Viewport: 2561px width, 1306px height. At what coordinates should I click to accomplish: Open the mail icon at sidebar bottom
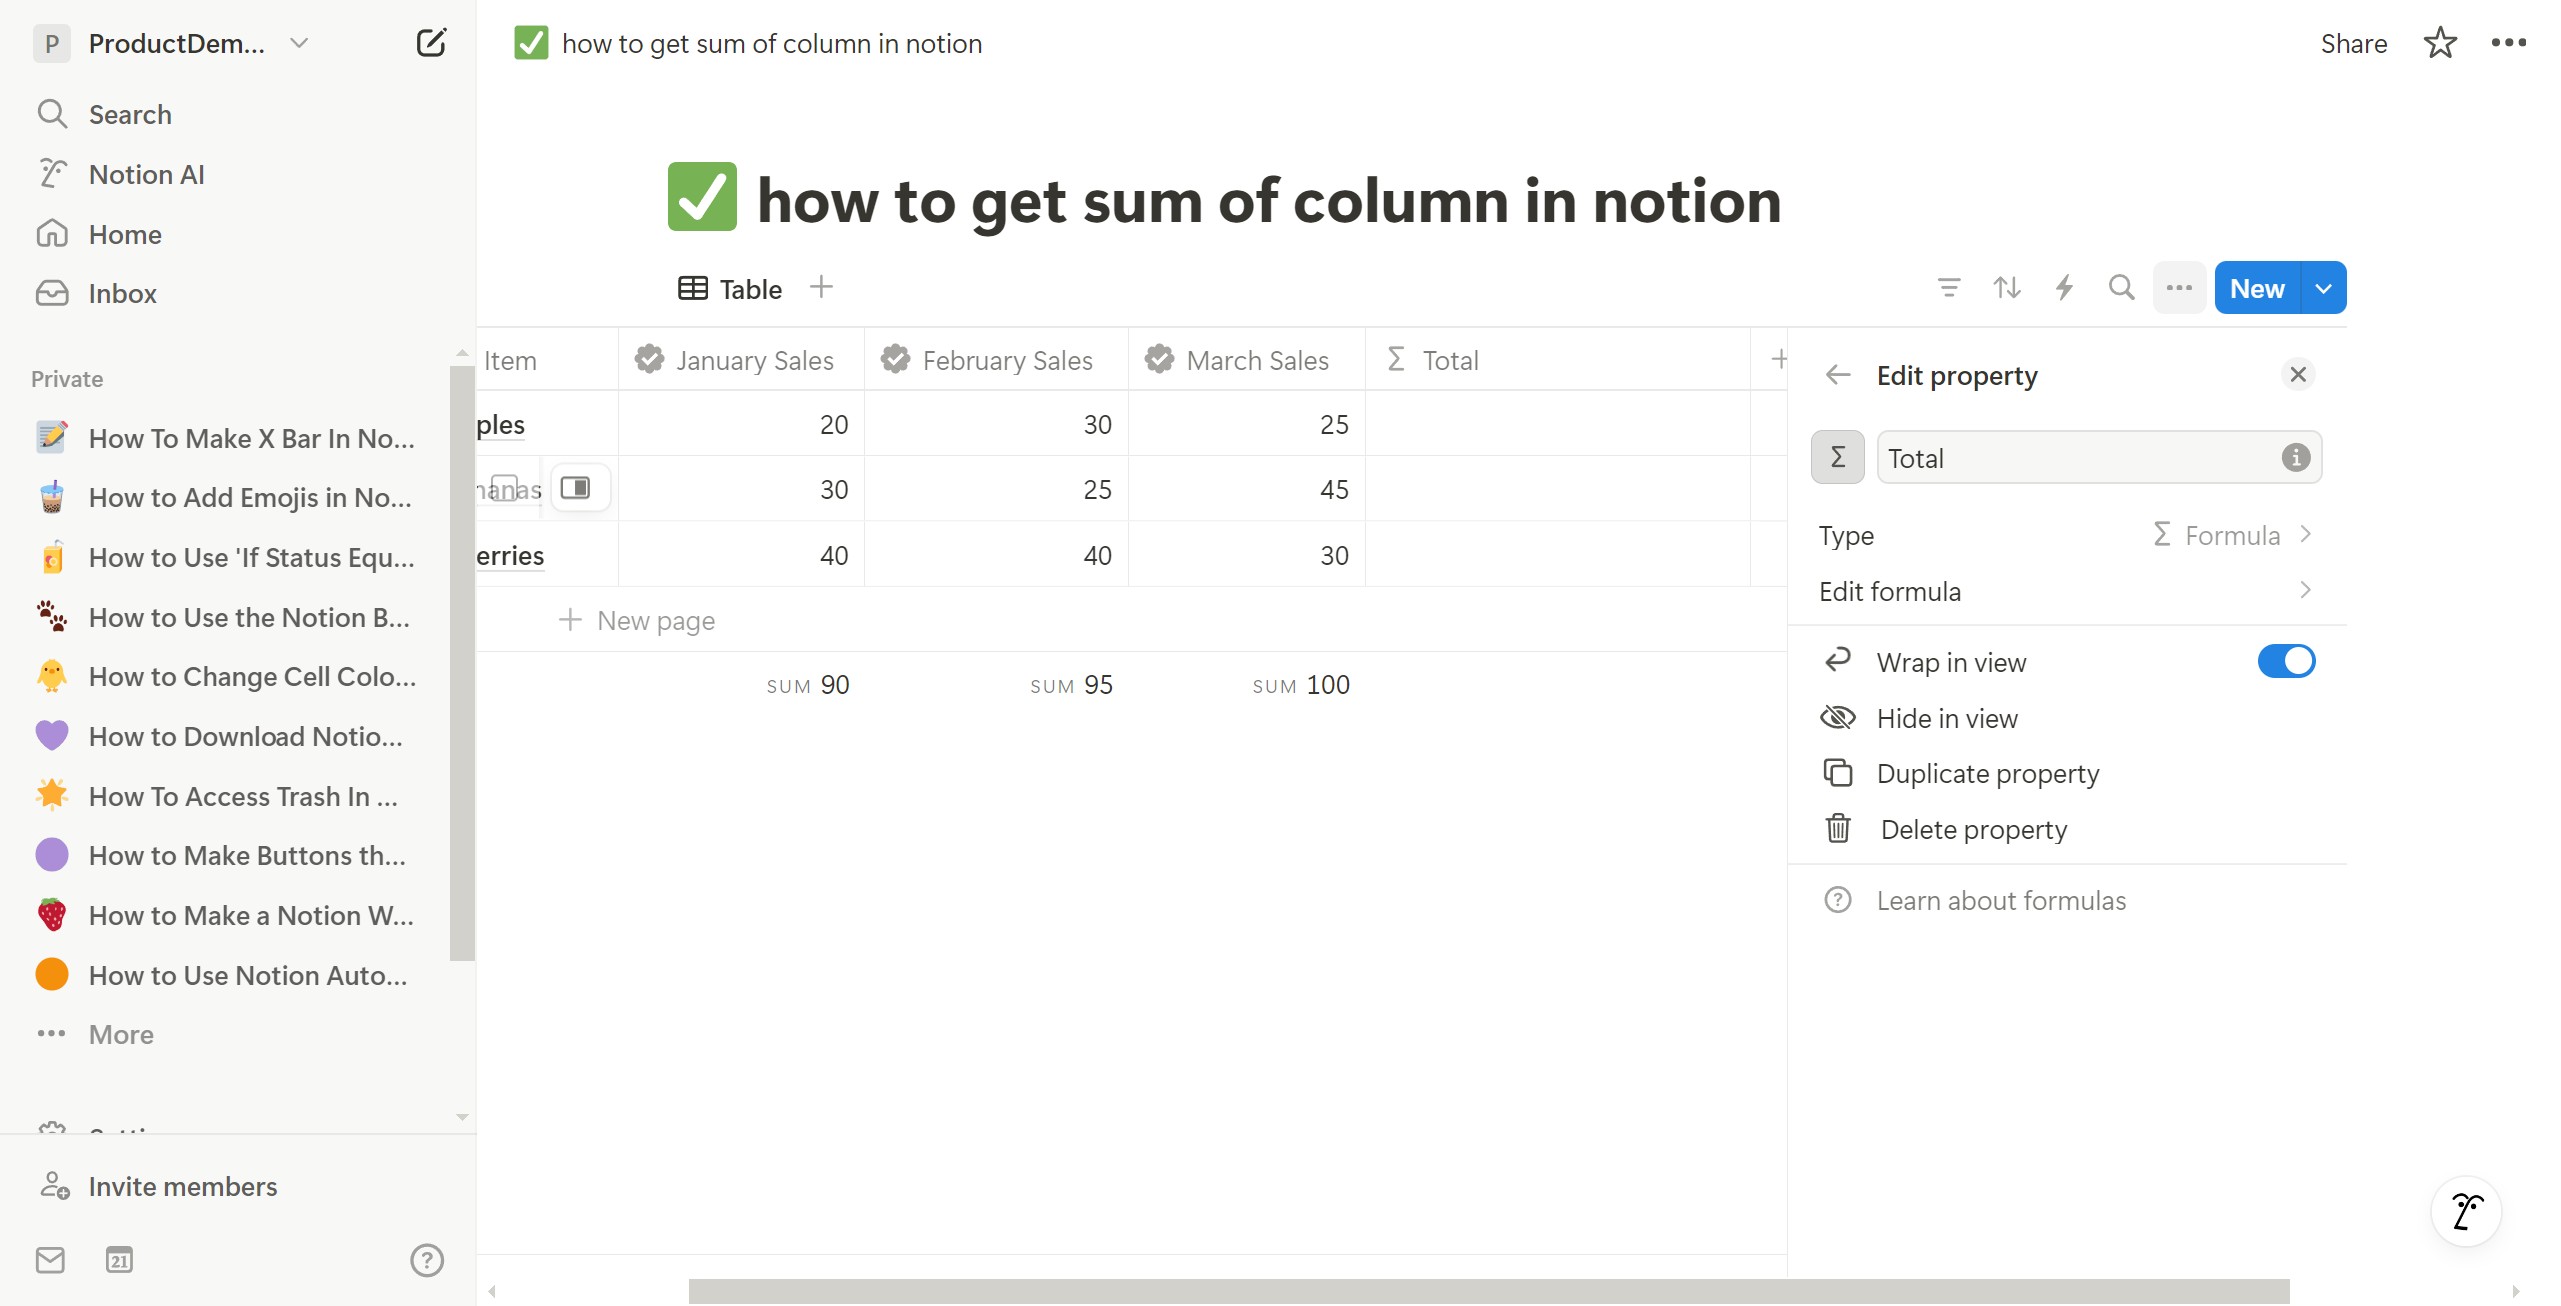pyautogui.click(x=50, y=1260)
